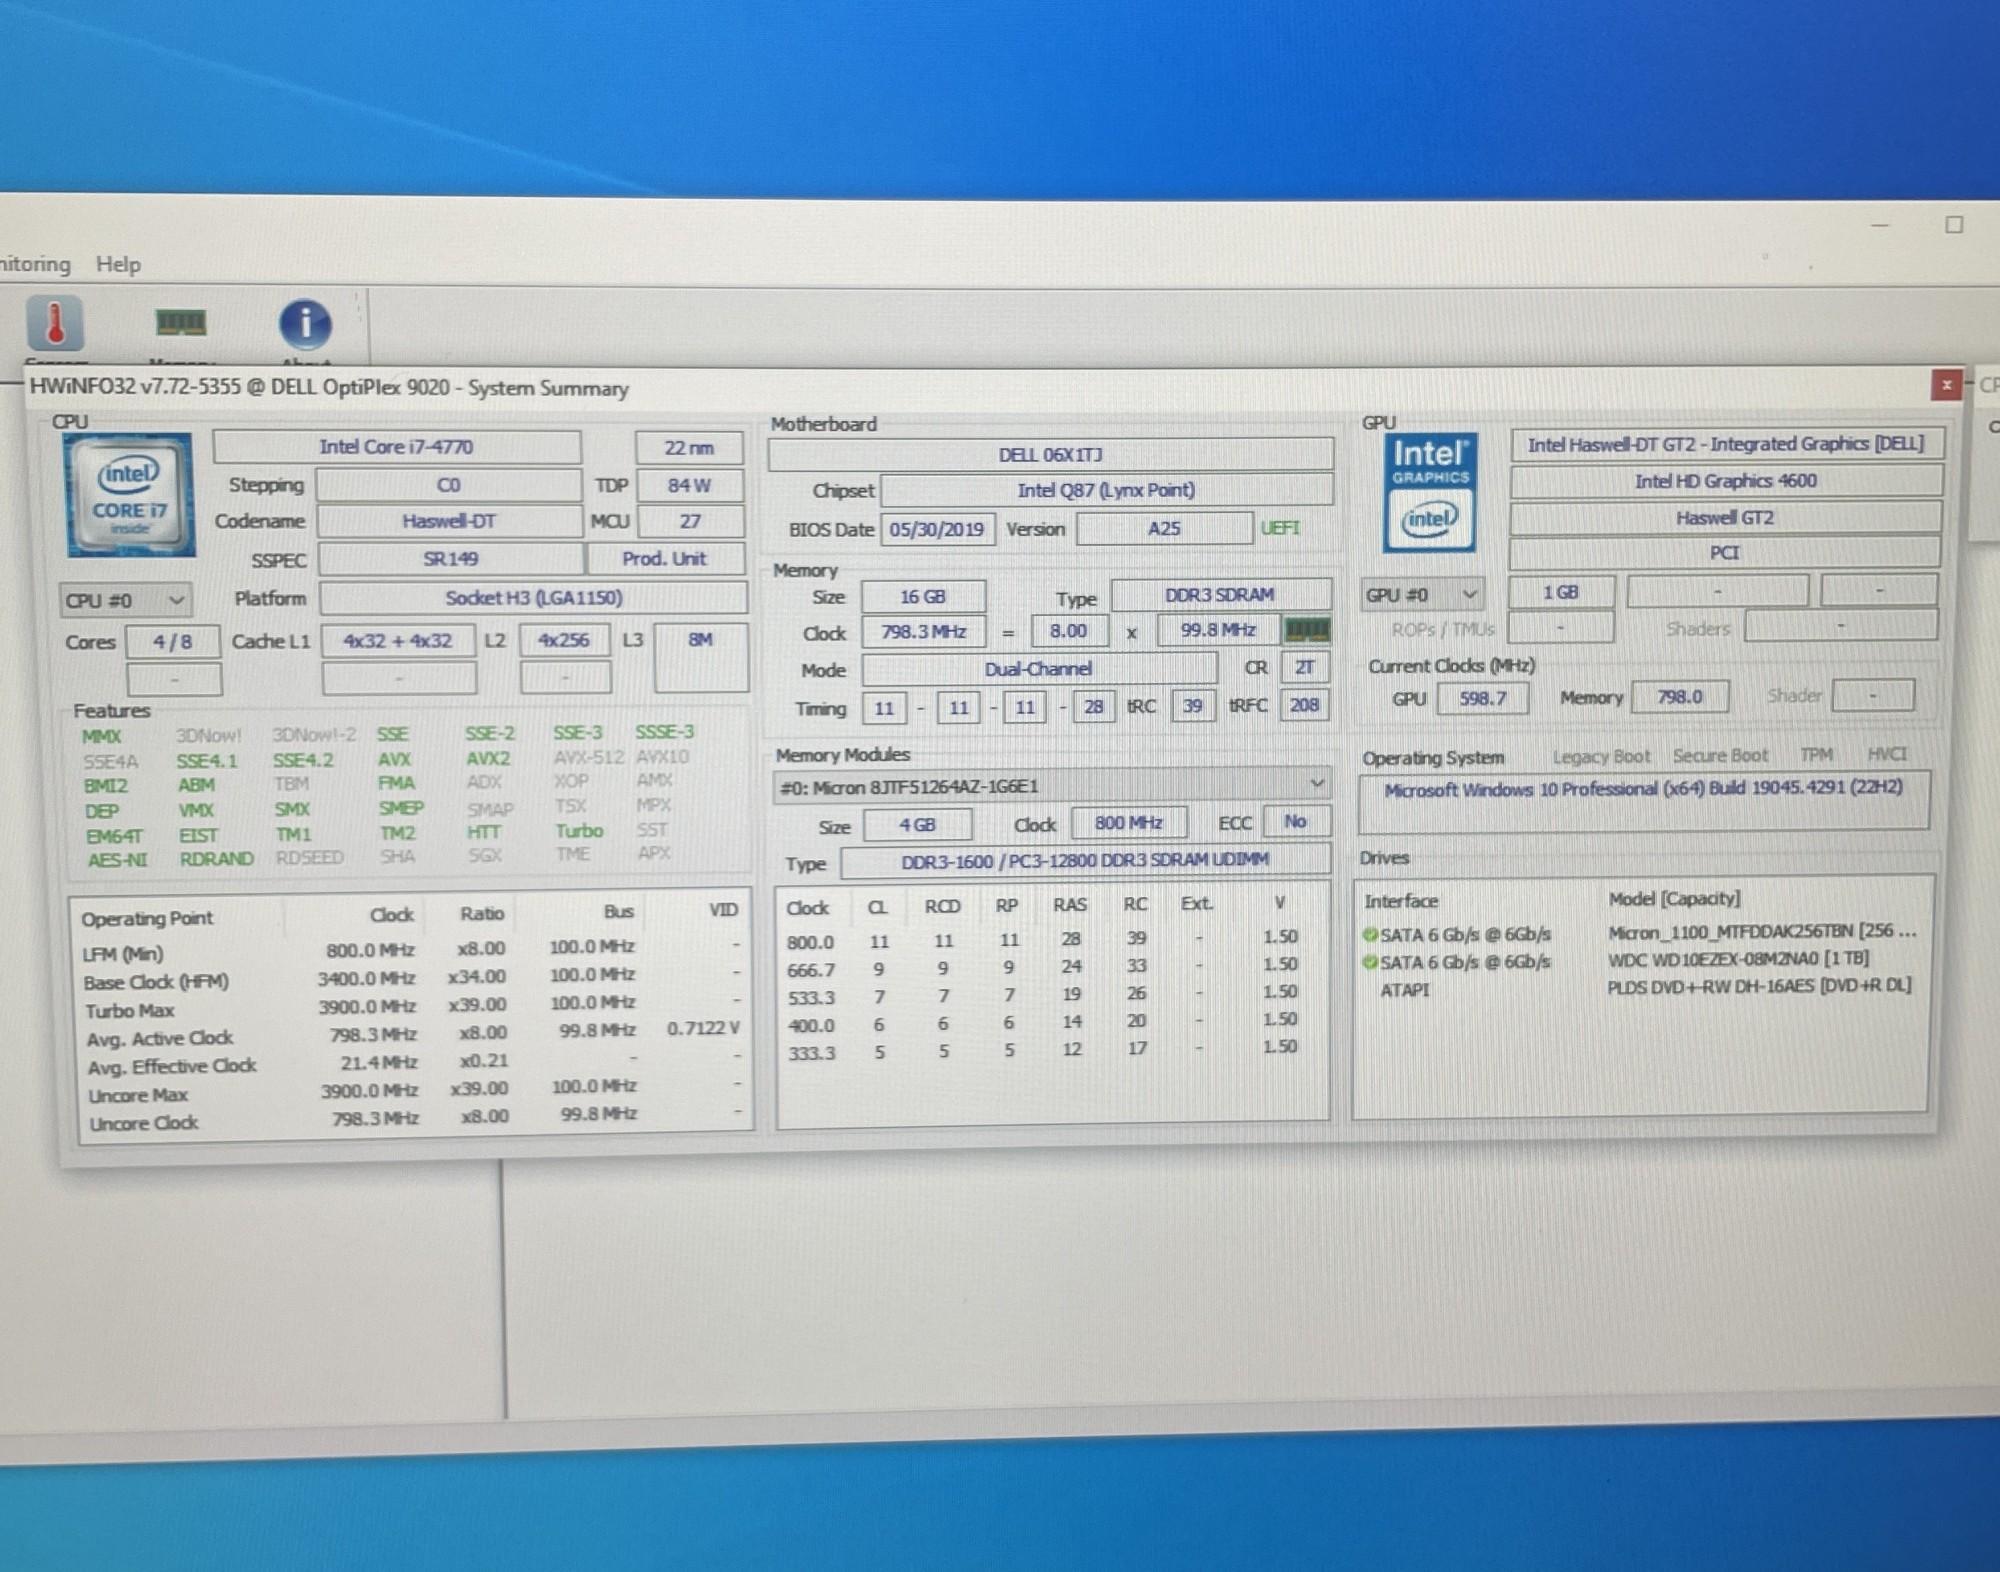
Task: Click the BIOS date 05/30/2019 field
Action: [x=937, y=529]
